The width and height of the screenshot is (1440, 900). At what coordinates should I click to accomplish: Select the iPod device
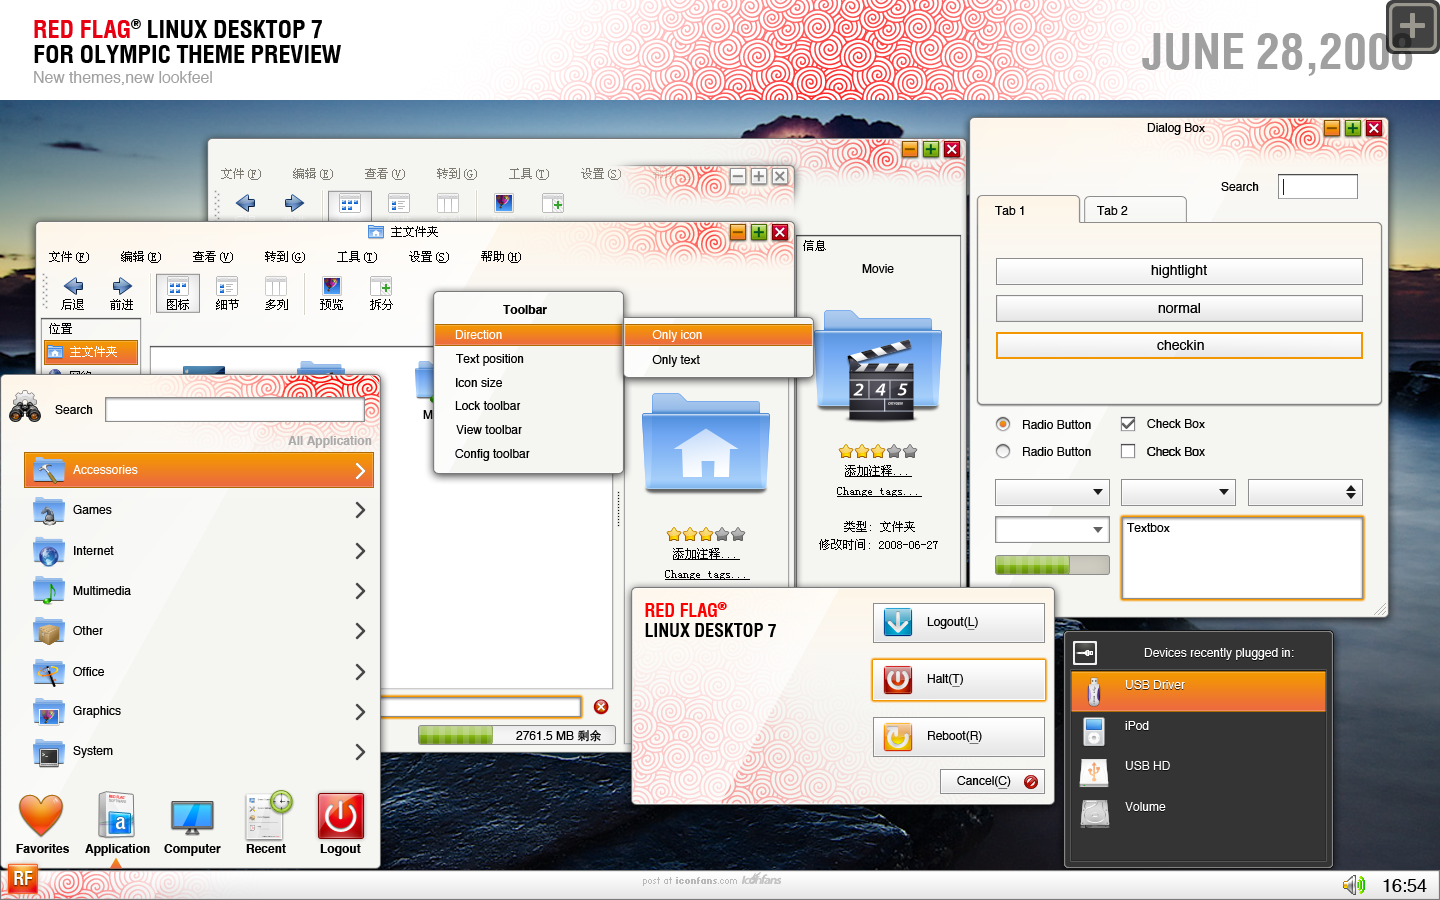[1198, 731]
